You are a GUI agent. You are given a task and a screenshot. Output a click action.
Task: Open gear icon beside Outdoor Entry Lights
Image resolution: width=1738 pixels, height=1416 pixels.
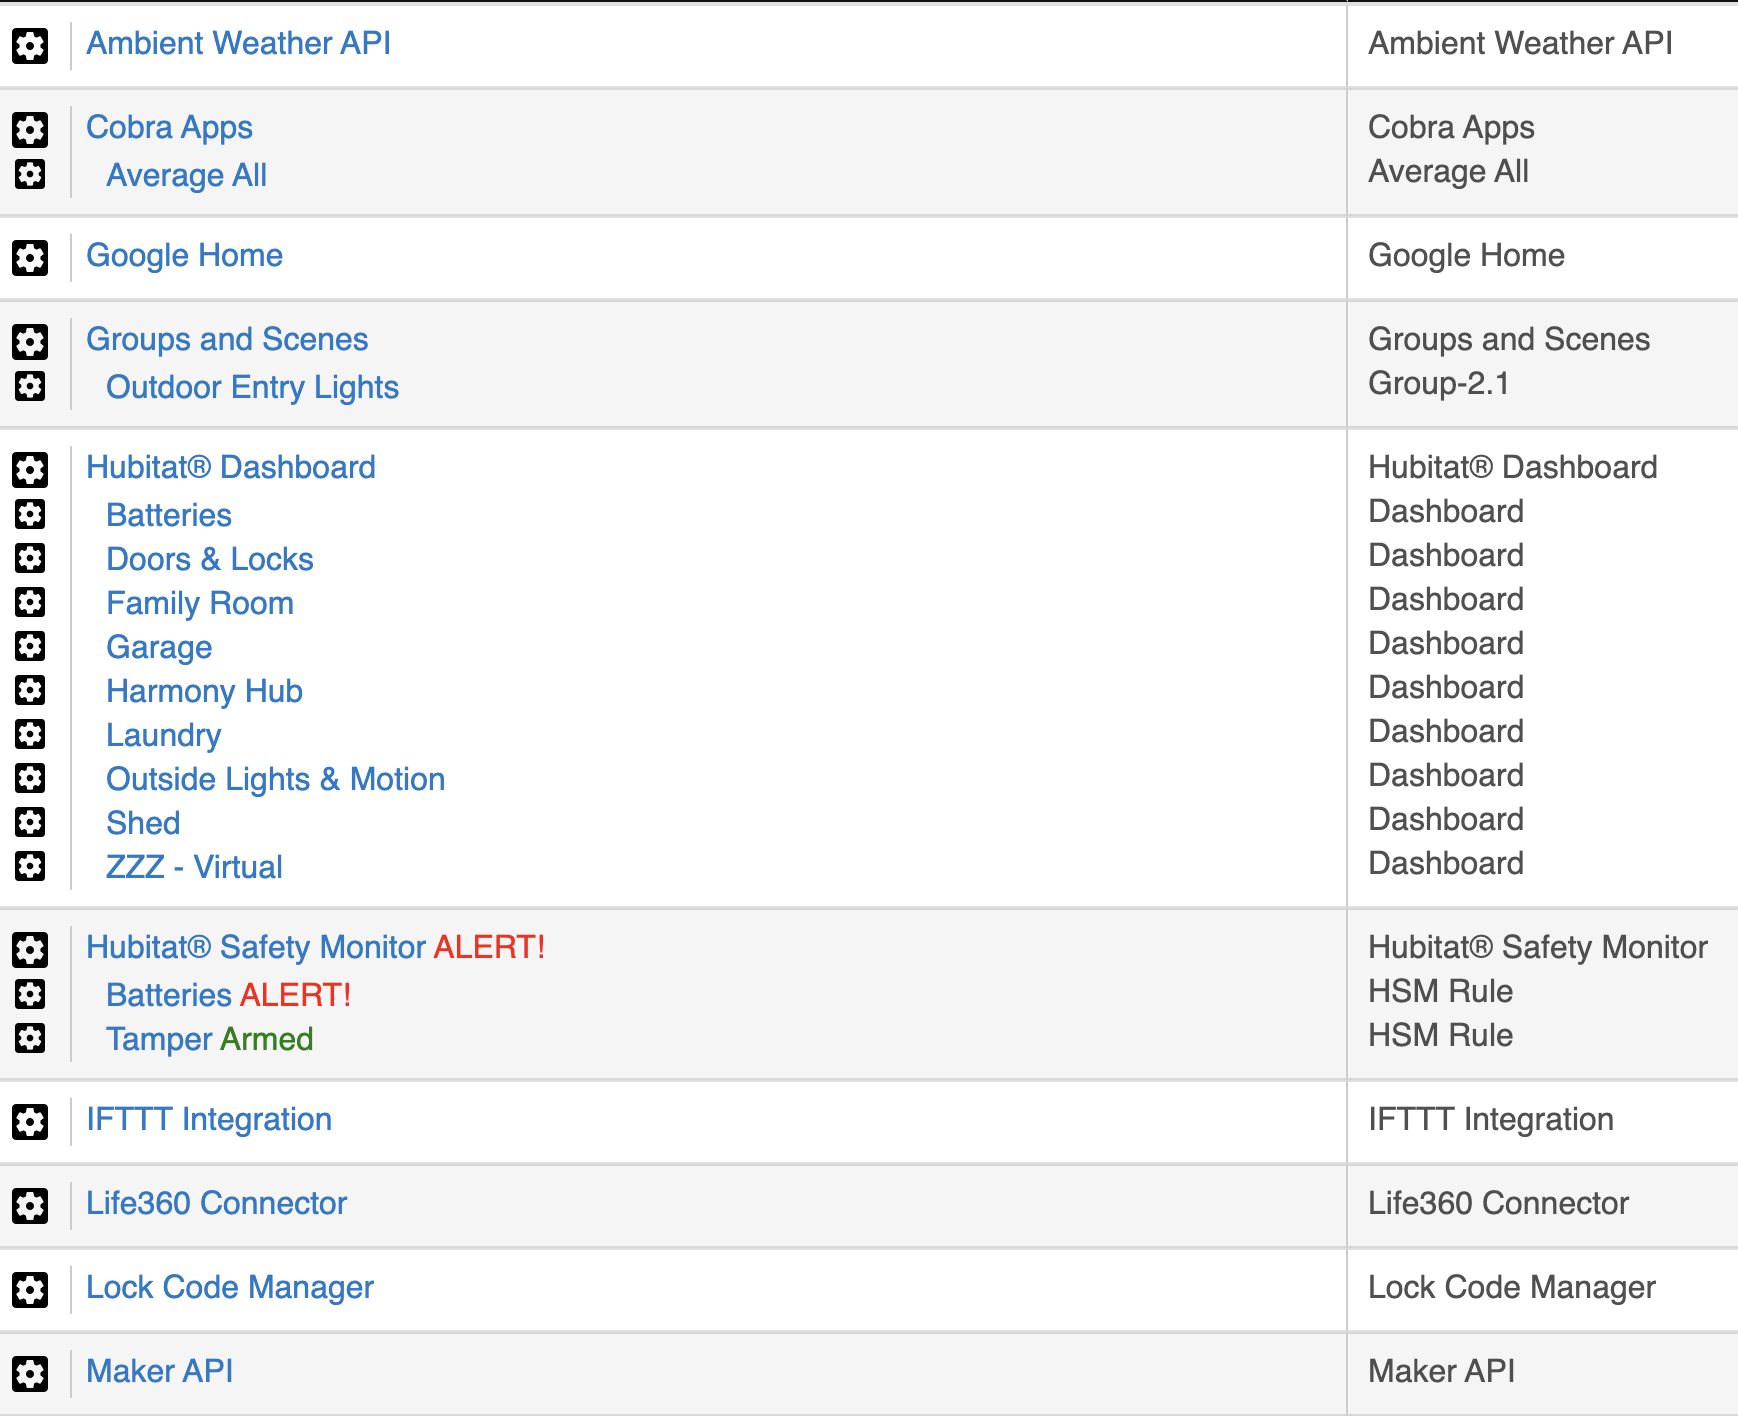click(30, 386)
